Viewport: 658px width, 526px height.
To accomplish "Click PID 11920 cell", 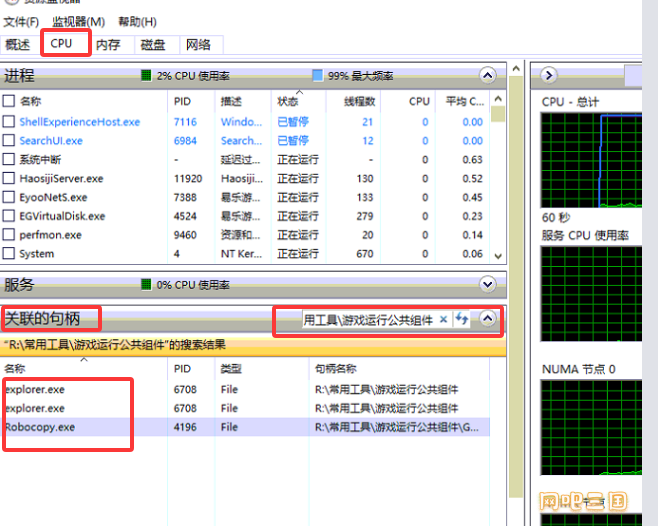I will 188,178.
